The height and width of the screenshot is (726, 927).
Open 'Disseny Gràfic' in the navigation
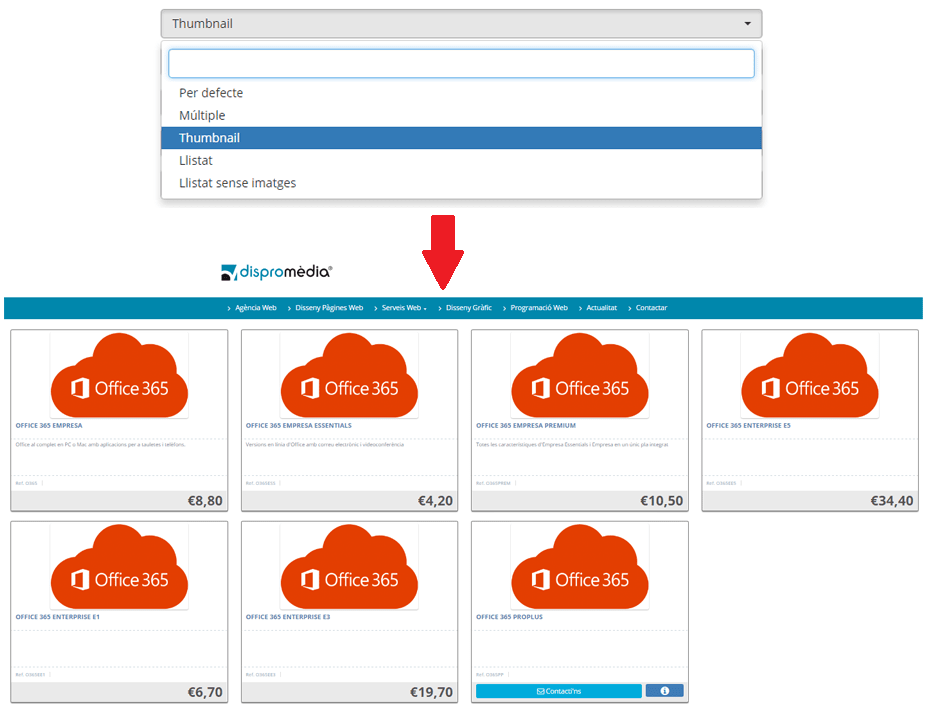[x=469, y=307]
